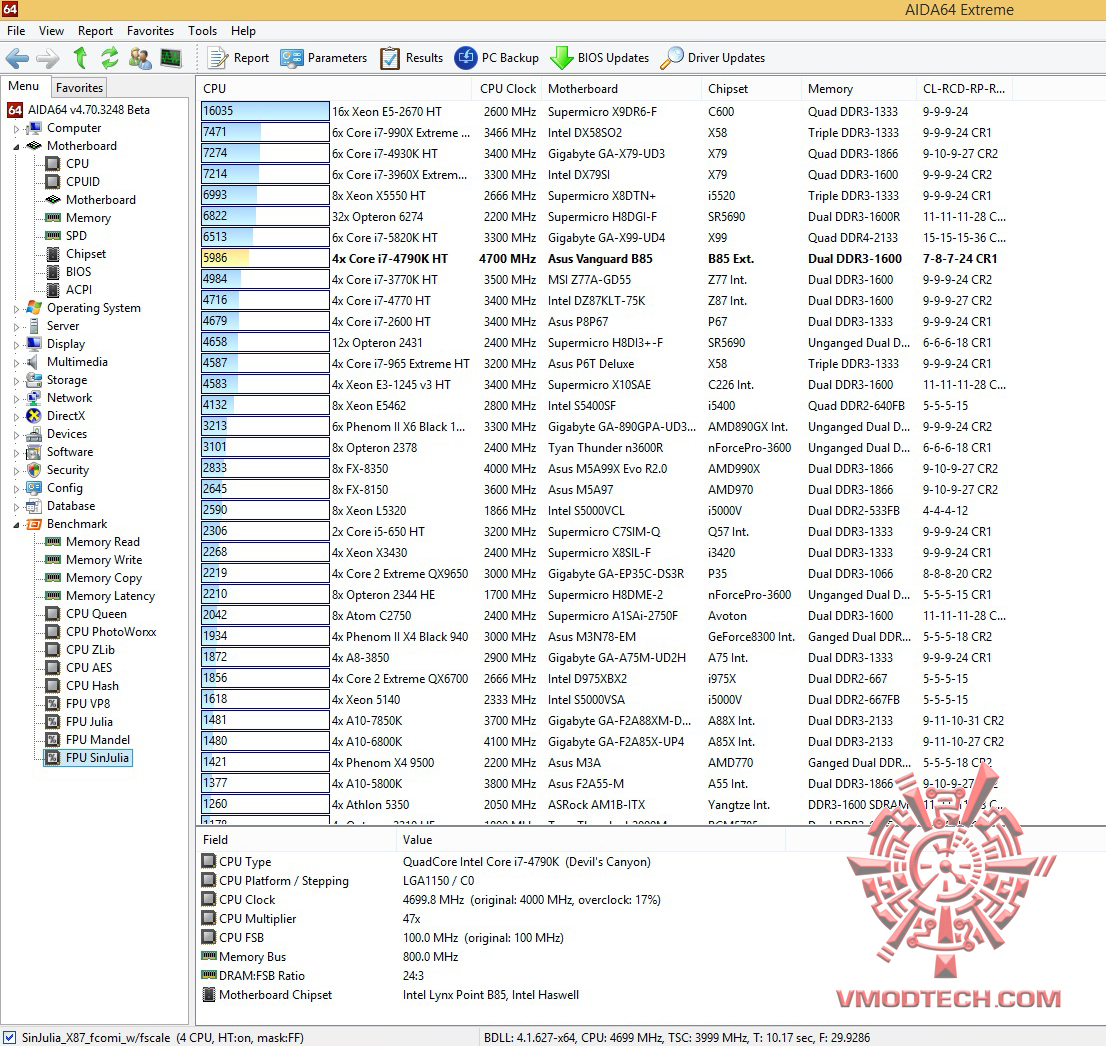
Task: Select the 16035 score bar row
Action: (x=265, y=111)
